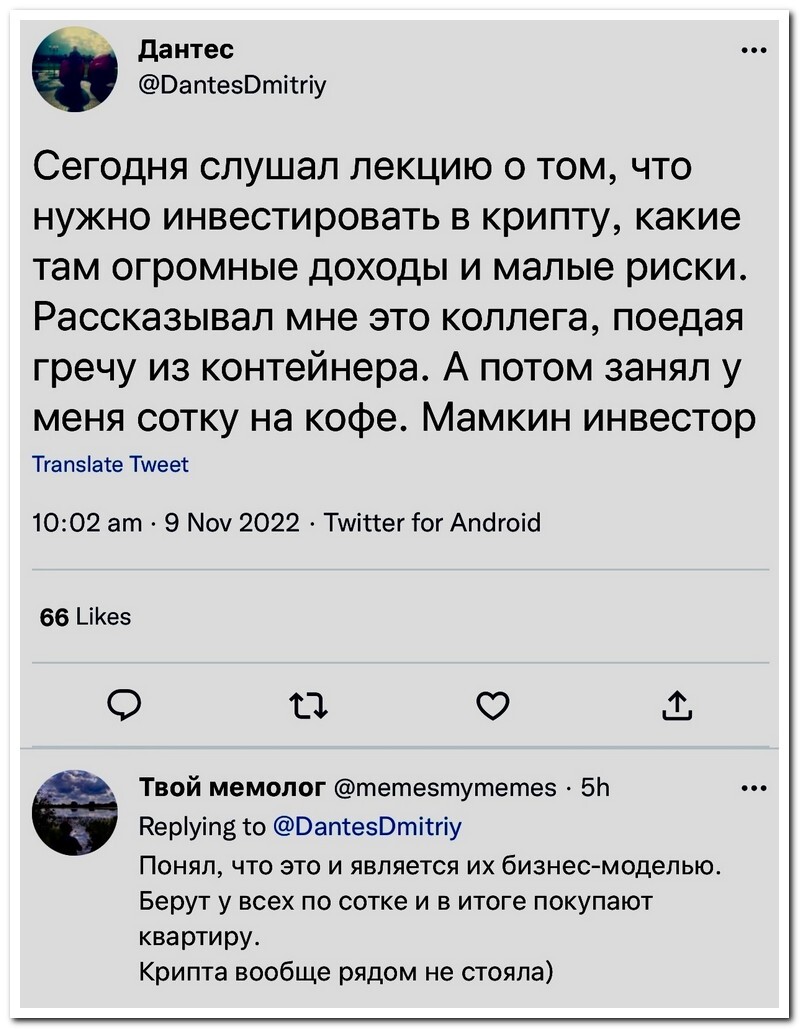Click the retweet arrows icon

pos(308,706)
